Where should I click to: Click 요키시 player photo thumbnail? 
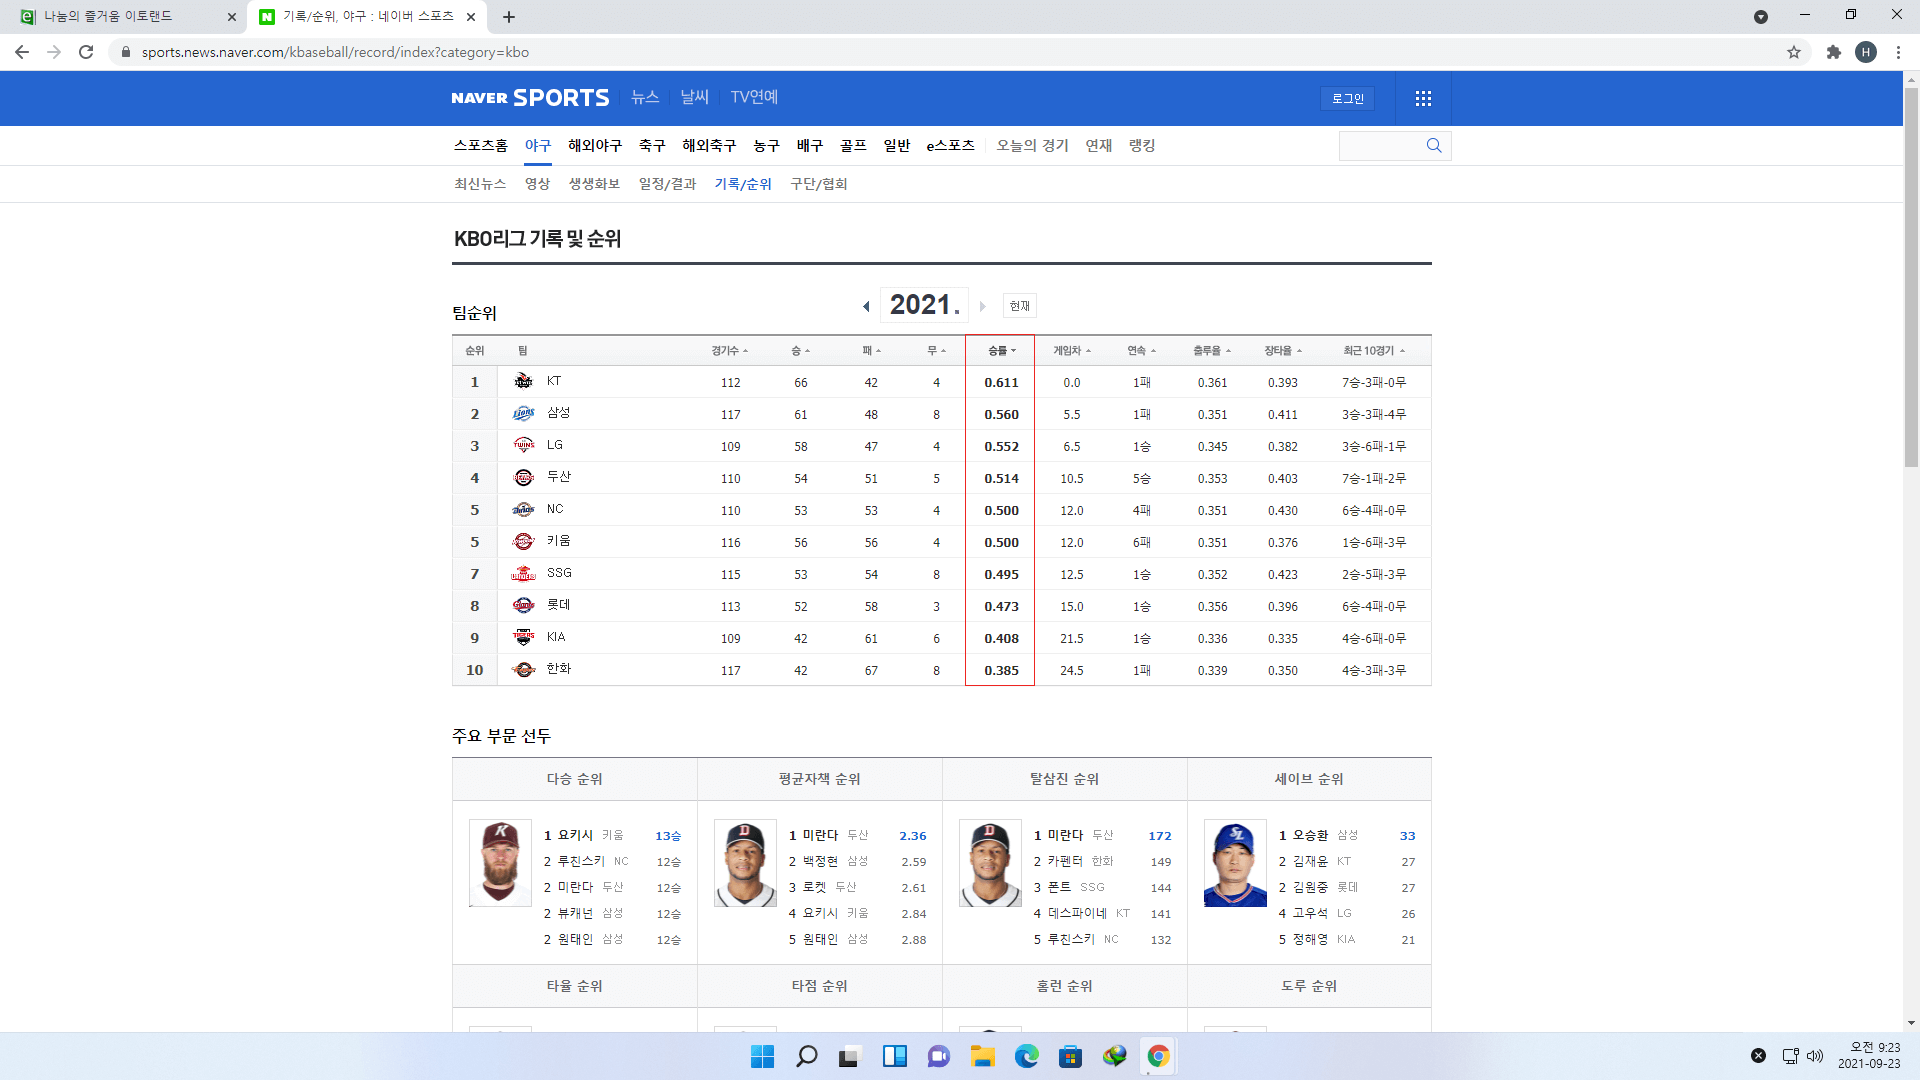(x=500, y=863)
